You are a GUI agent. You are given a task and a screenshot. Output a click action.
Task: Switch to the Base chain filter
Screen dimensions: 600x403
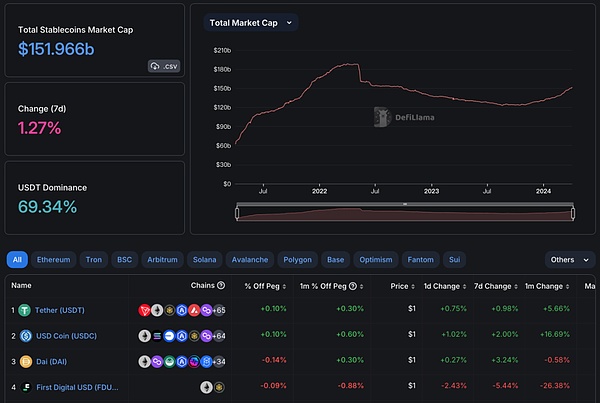click(x=335, y=259)
